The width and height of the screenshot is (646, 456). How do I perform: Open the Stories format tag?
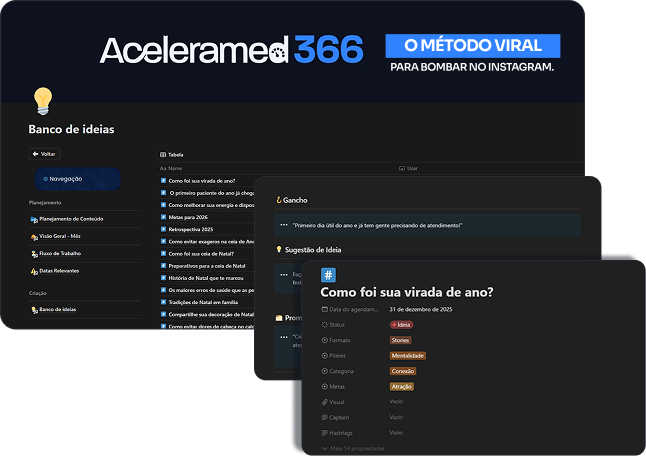400,340
